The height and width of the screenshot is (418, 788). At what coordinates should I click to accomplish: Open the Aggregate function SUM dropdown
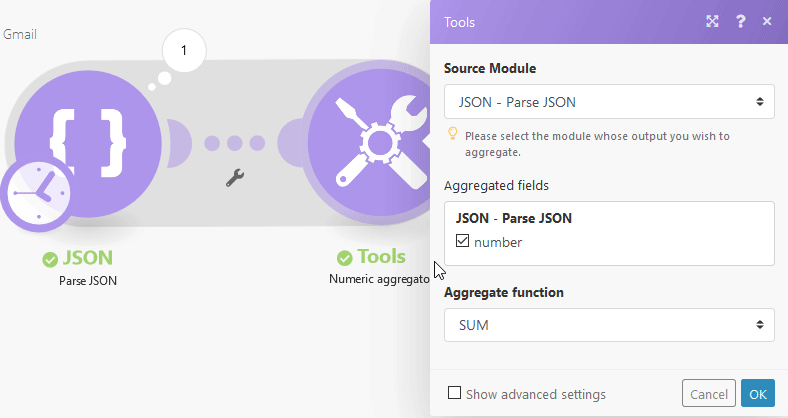pos(609,325)
